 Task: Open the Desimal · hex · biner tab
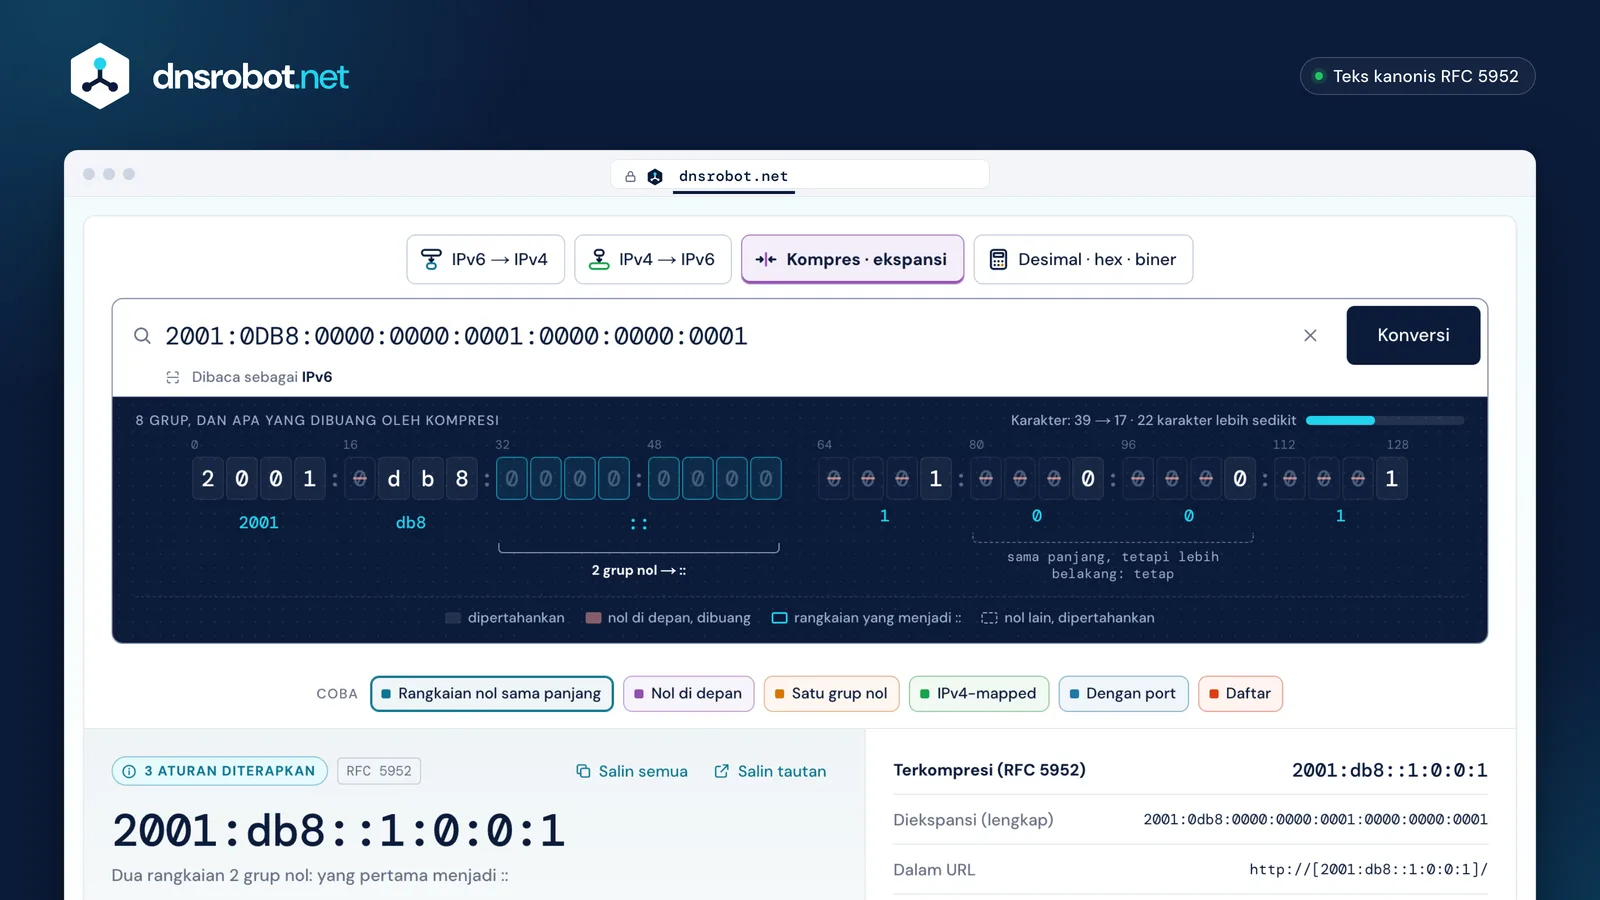1083,260
